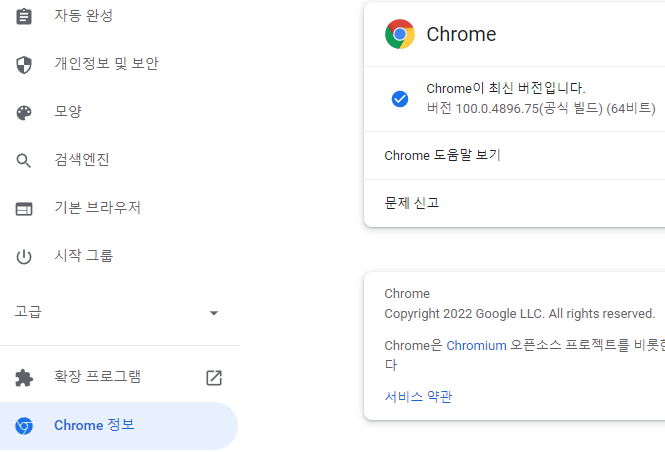Expand the 고급 section arrow
The height and width of the screenshot is (452, 665).
click(x=214, y=313)
